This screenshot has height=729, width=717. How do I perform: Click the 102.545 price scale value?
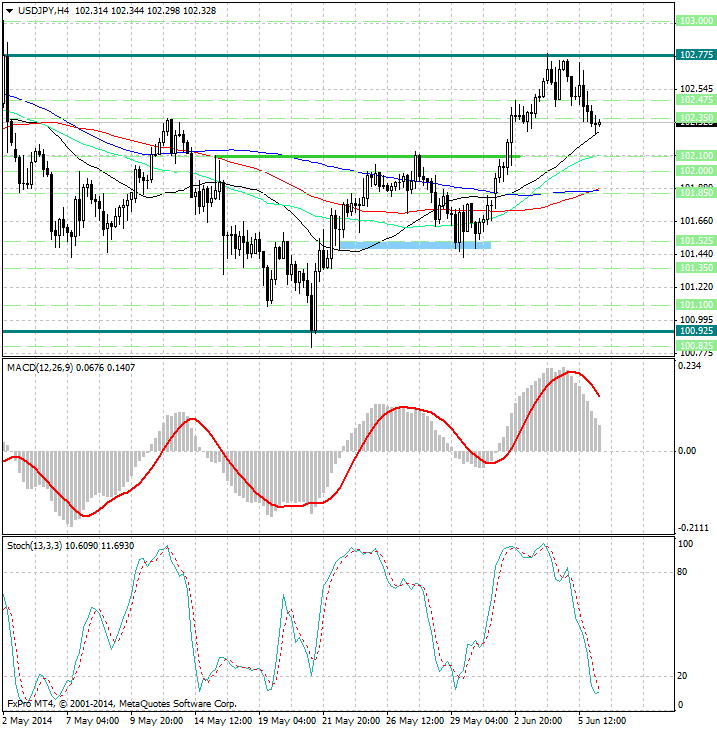pyautogui.click(x=696, y=88)
